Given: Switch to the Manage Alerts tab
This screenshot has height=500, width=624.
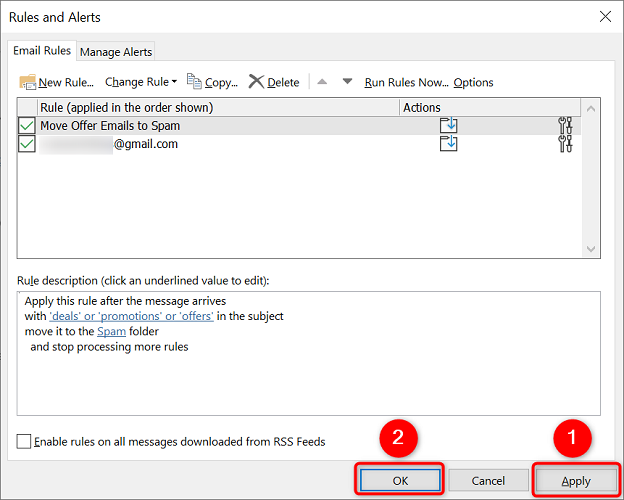Looking at the screenshot, I should (116, 52).
